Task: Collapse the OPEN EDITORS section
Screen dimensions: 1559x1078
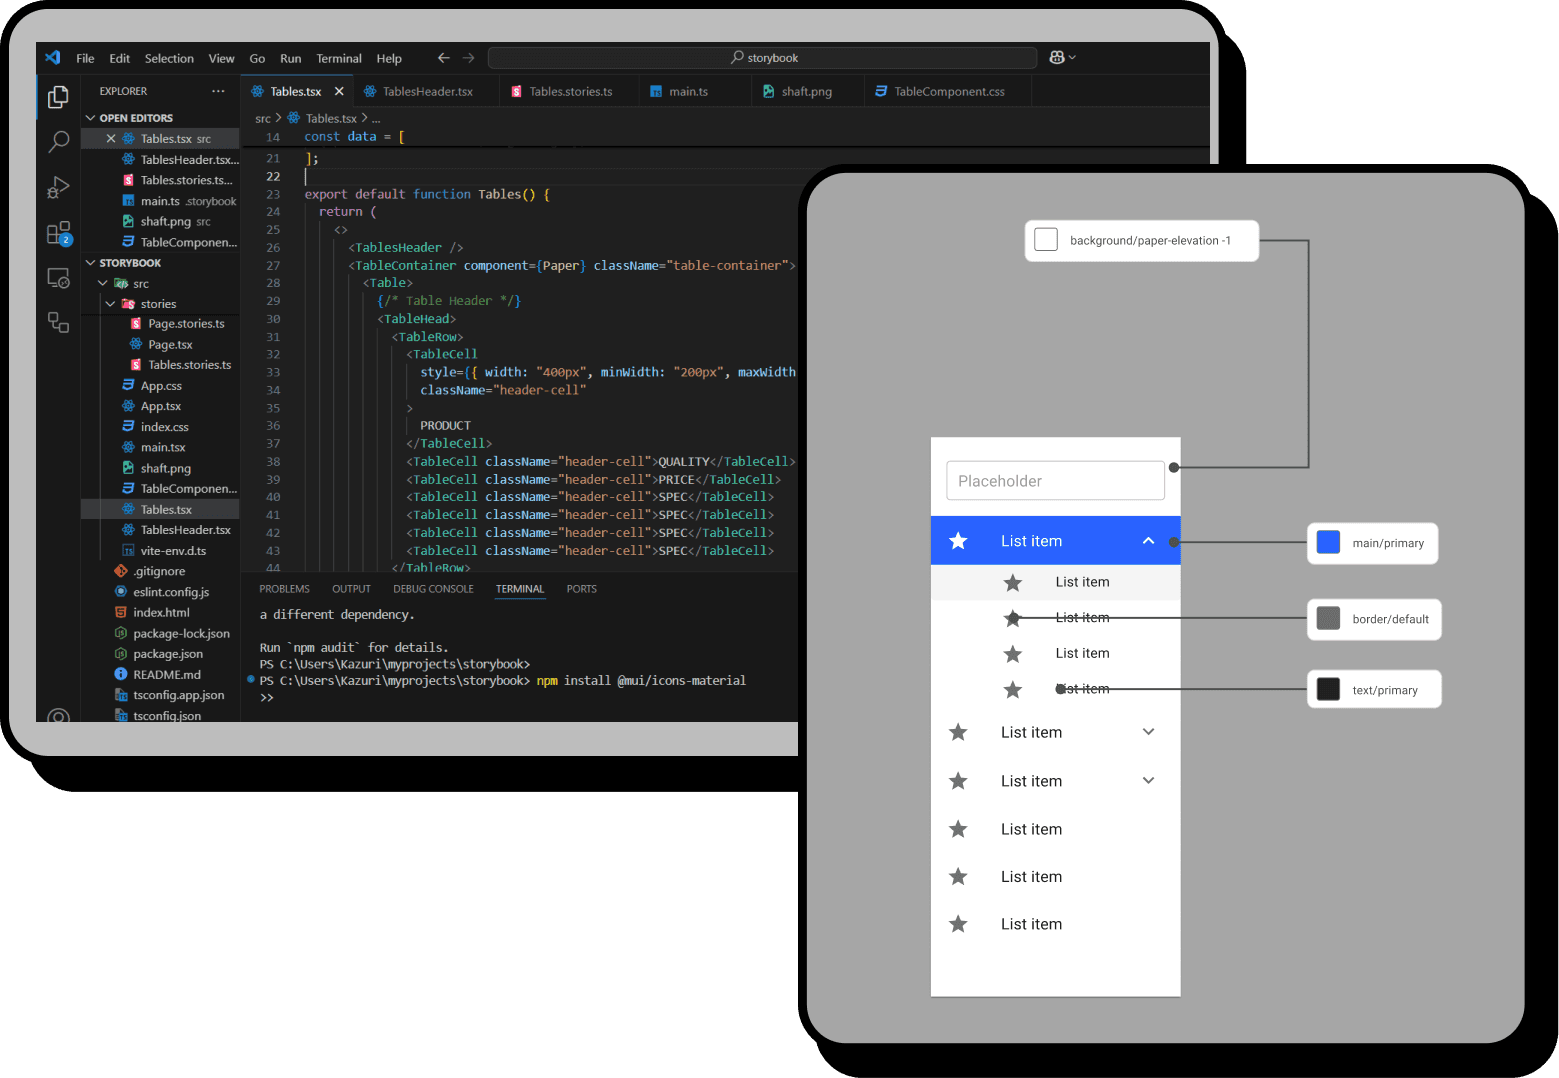Action: (91, 118)
